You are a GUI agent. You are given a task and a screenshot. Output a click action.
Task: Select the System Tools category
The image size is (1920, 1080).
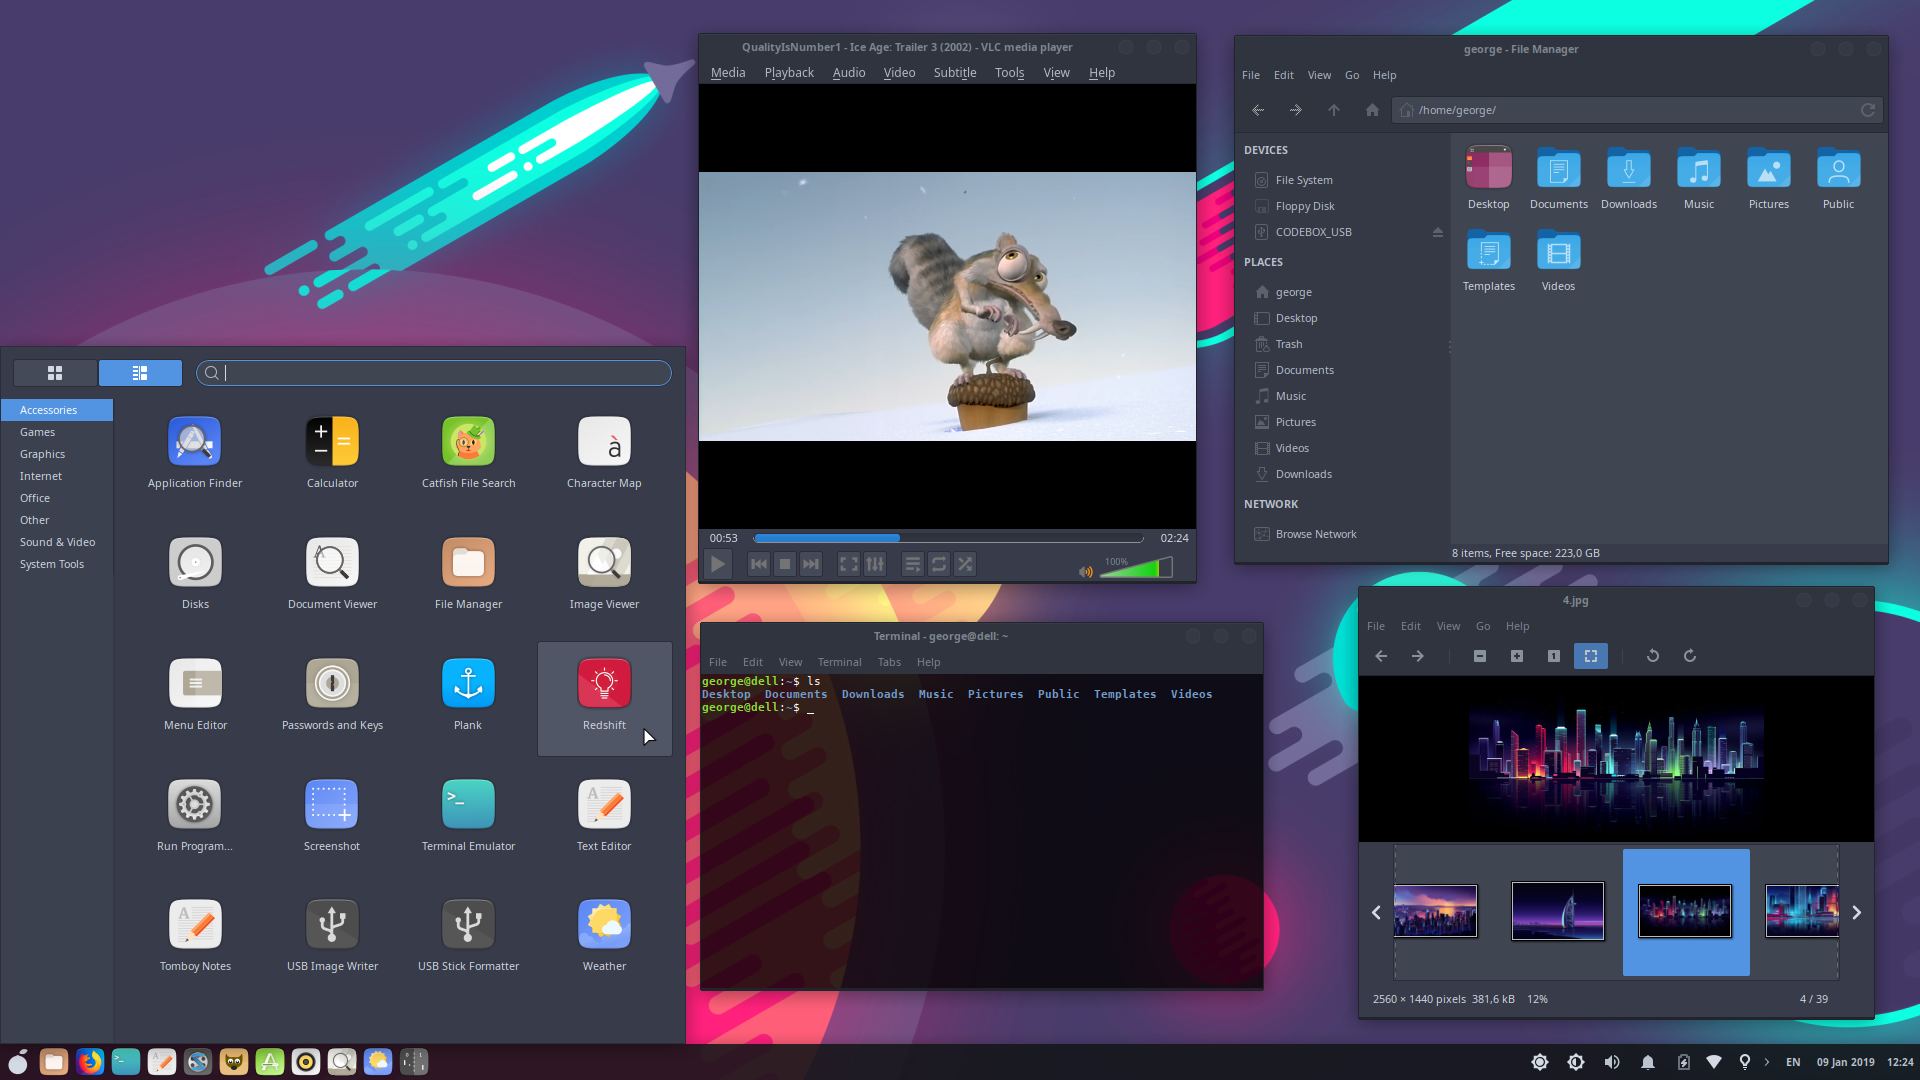[52, 564]
